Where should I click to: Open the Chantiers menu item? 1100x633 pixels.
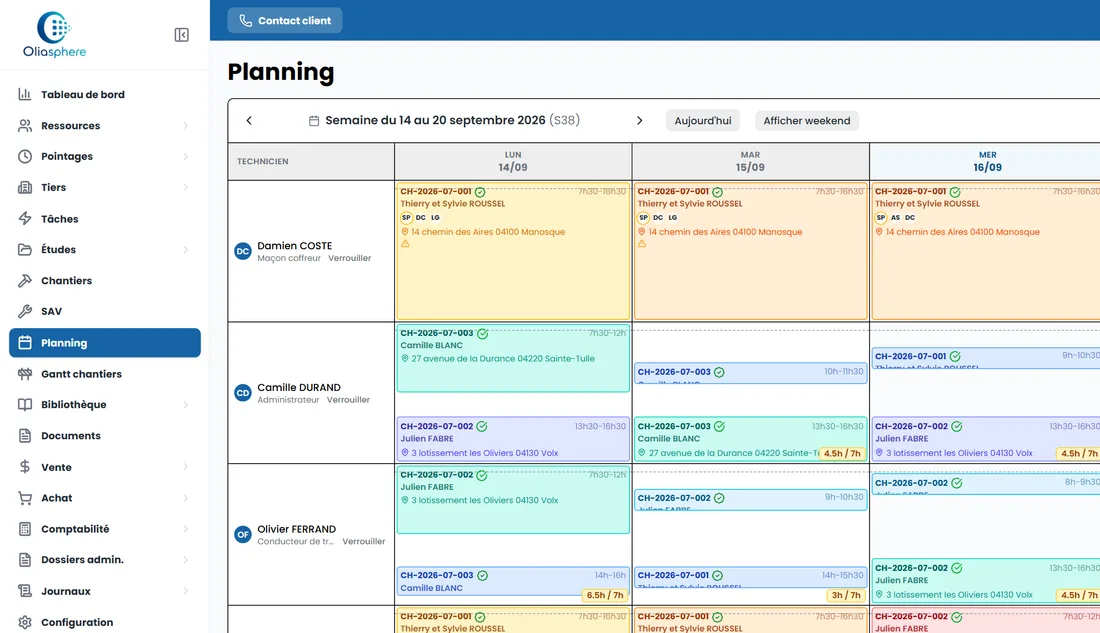point(105,281)
